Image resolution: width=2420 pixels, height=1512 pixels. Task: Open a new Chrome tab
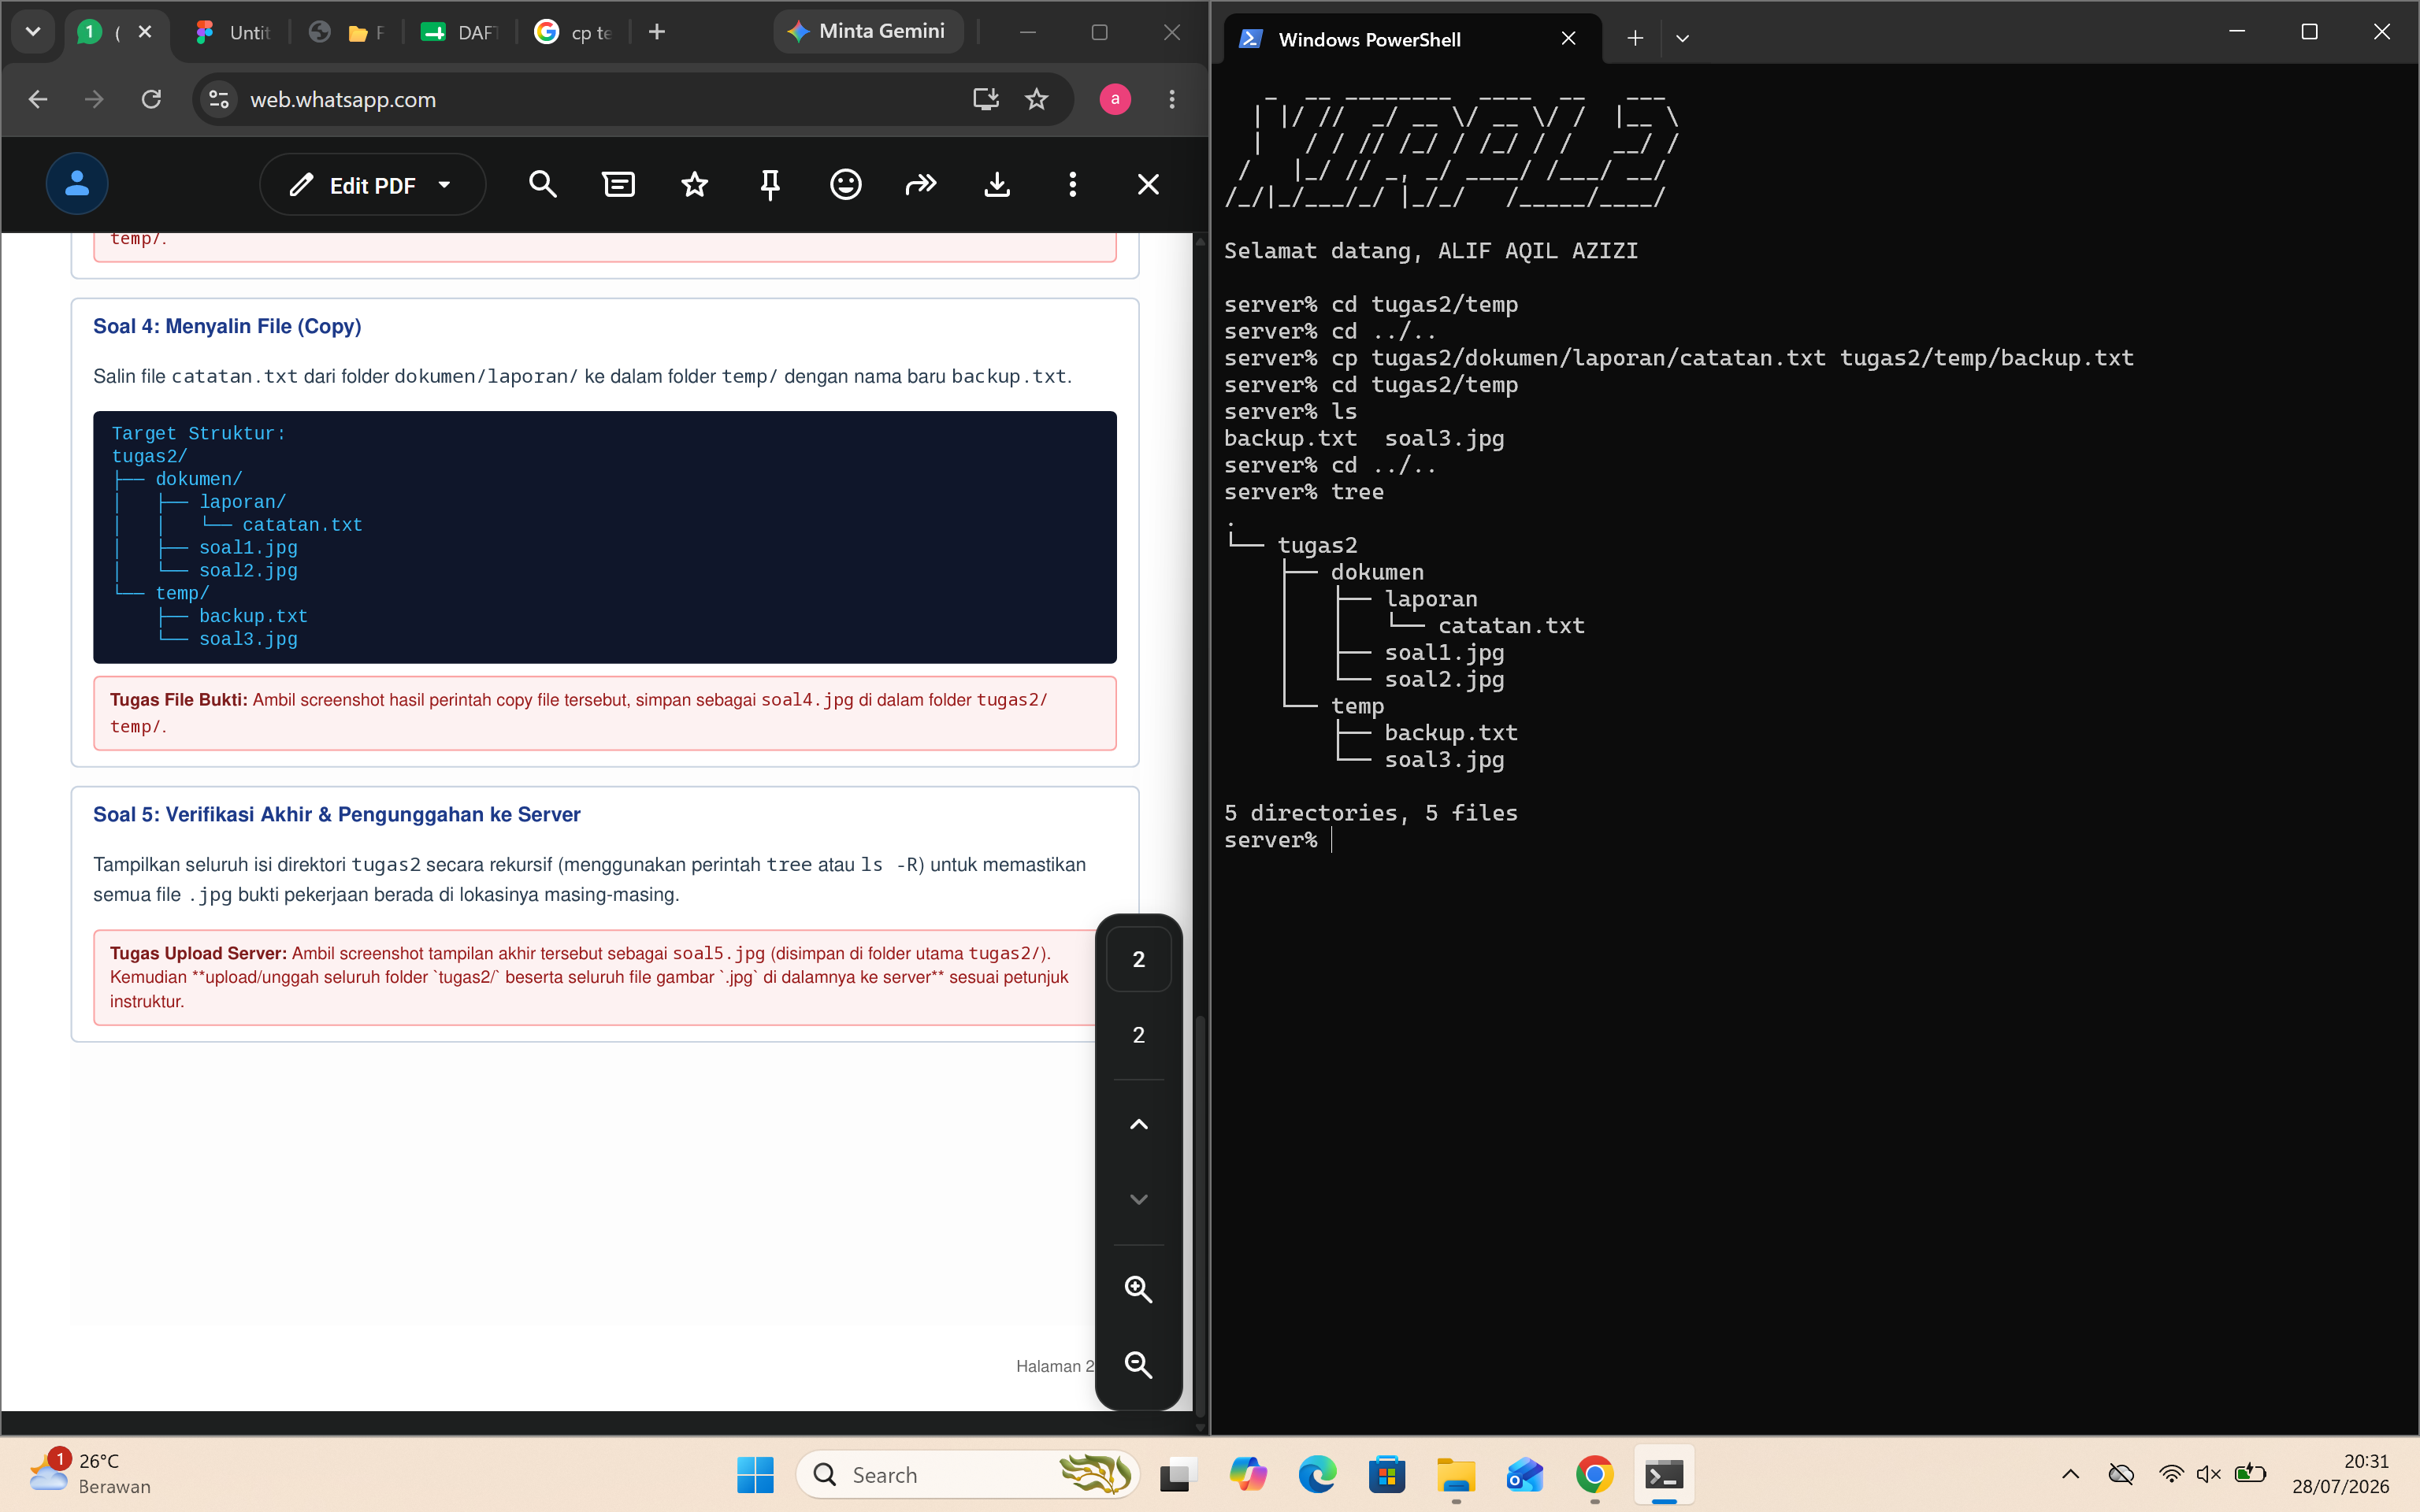(657, 32)
